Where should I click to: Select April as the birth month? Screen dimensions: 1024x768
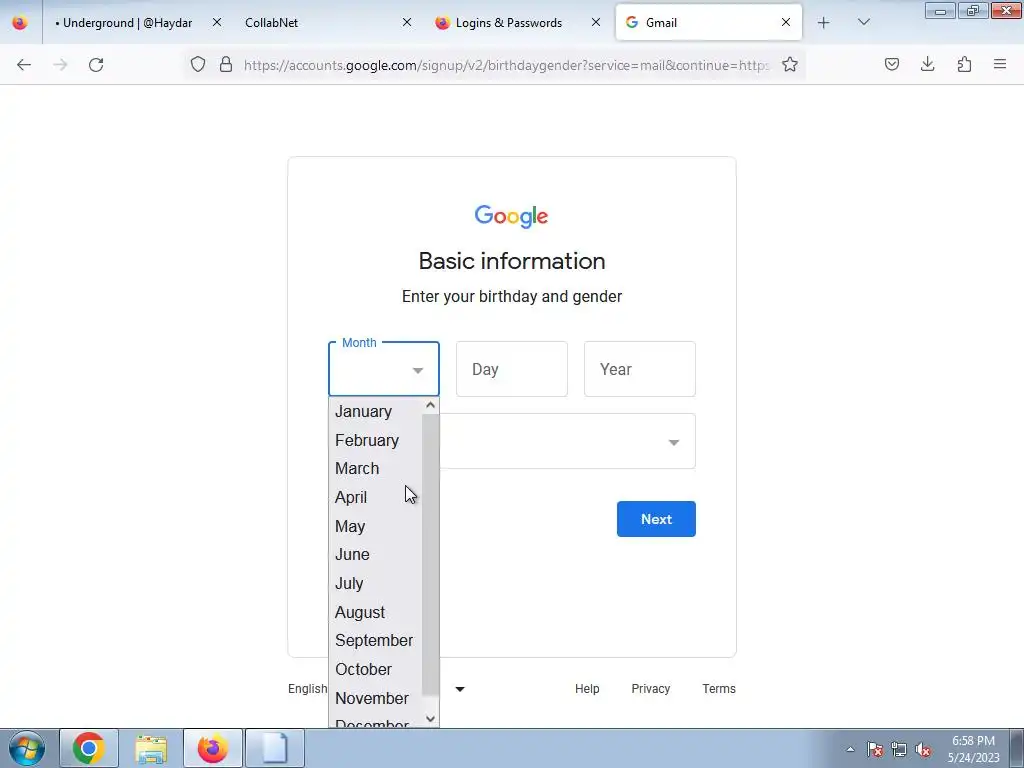click(376, 497)
